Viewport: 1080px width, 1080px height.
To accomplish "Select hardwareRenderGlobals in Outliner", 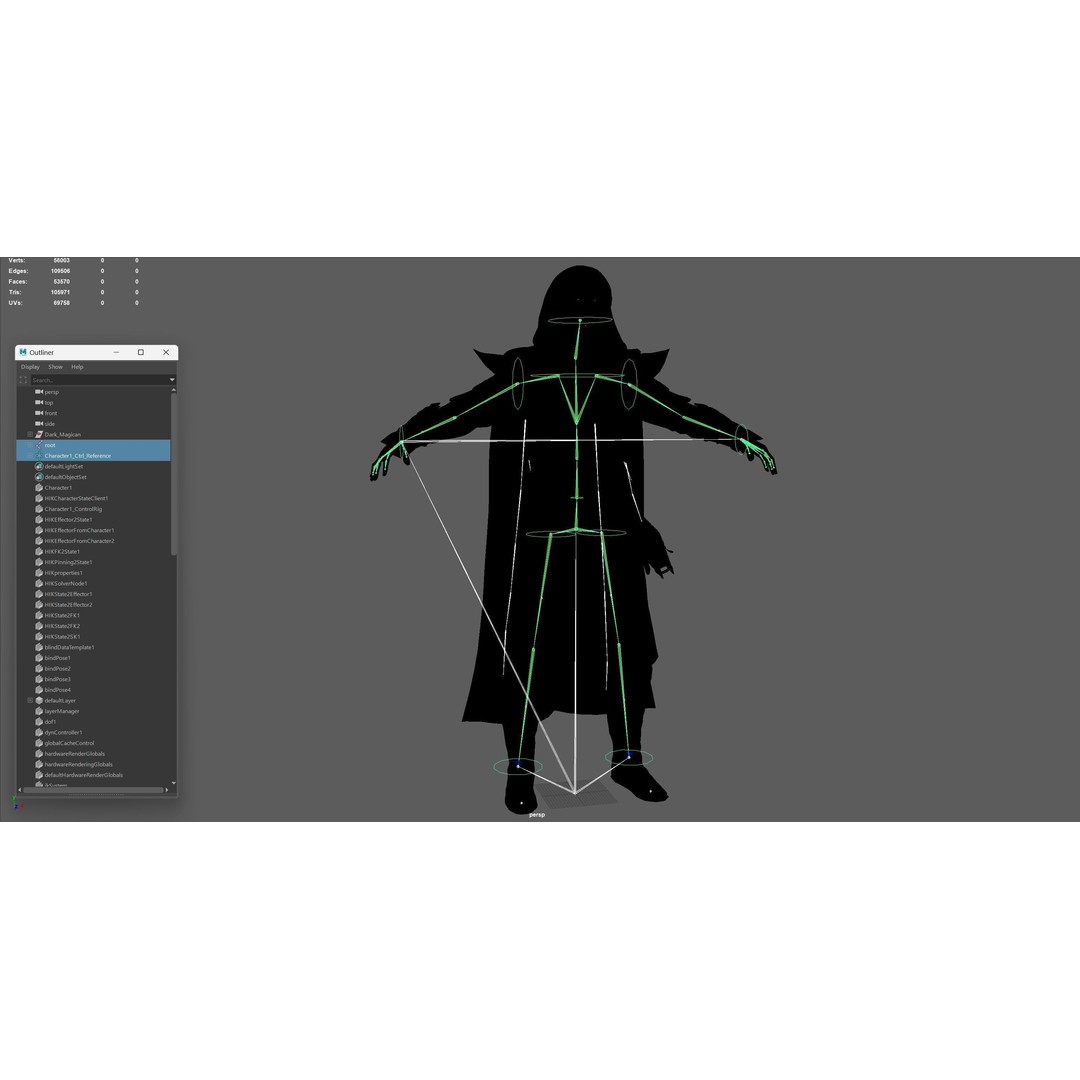I will (74, 754).
